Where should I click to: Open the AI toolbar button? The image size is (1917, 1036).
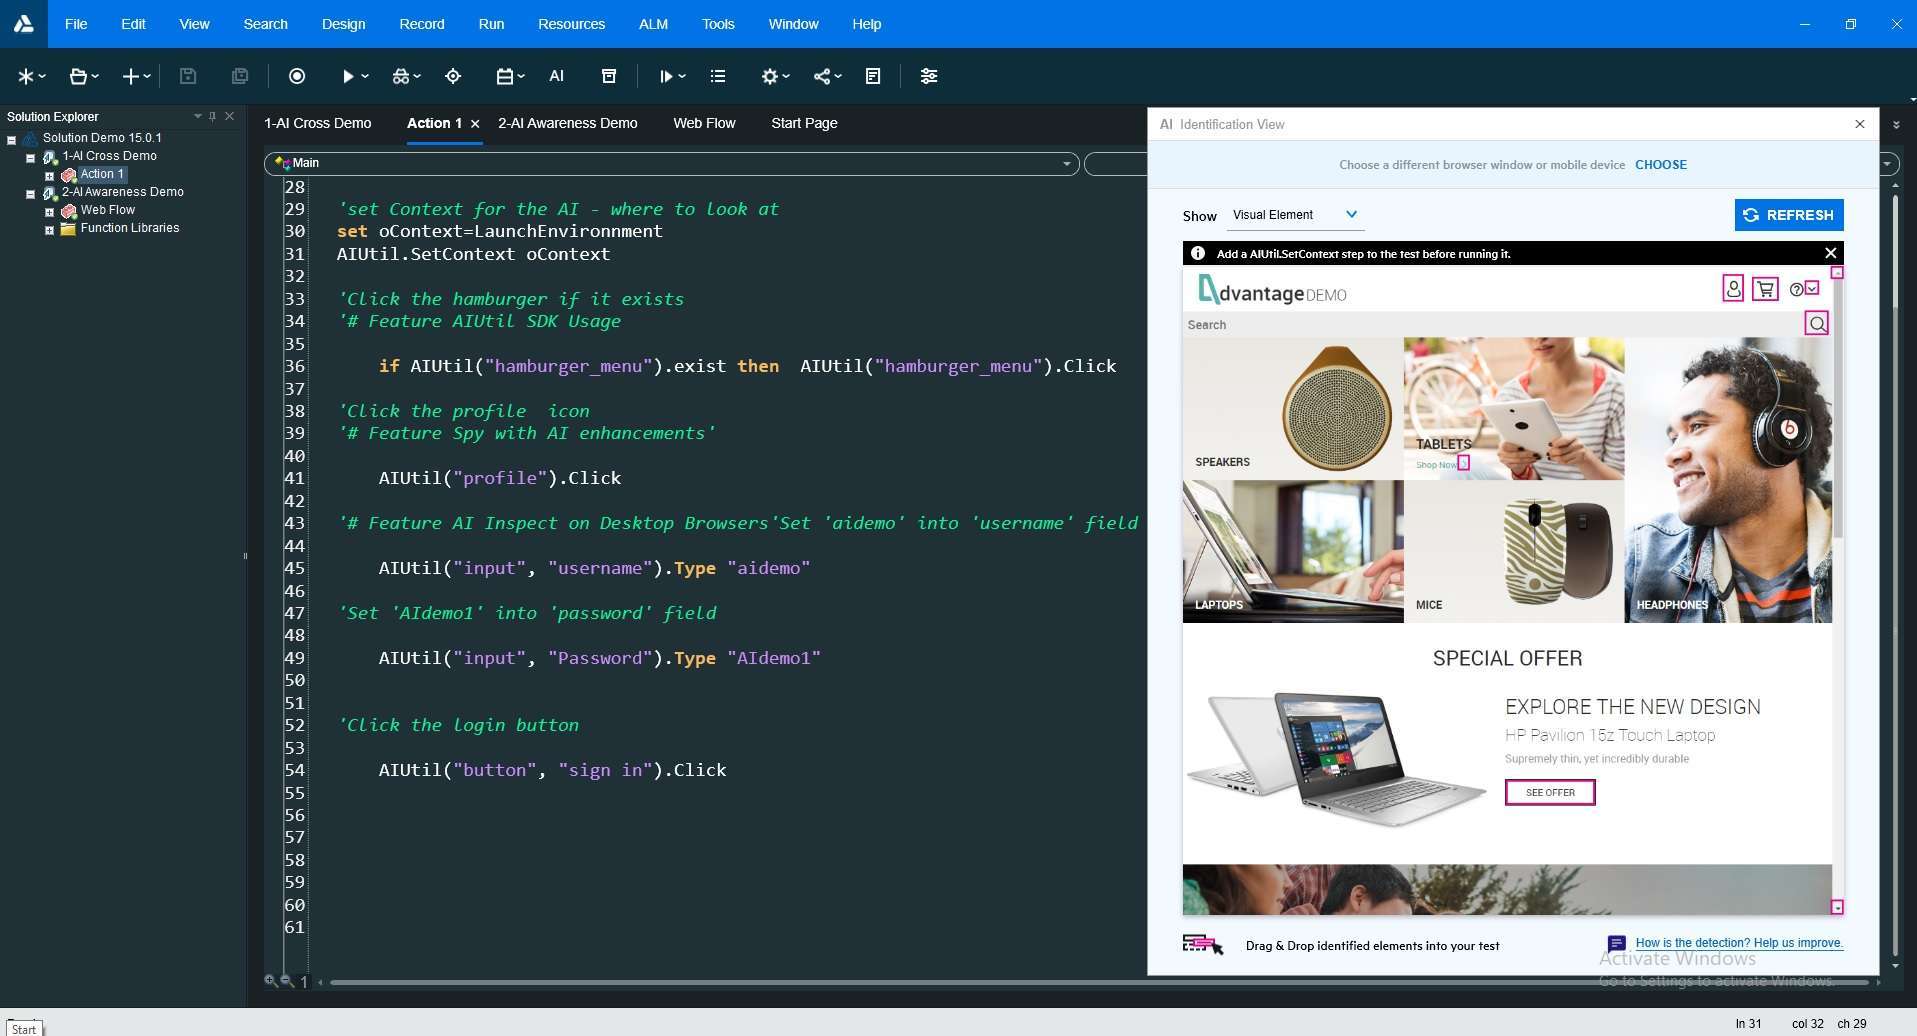click(557, 76)
